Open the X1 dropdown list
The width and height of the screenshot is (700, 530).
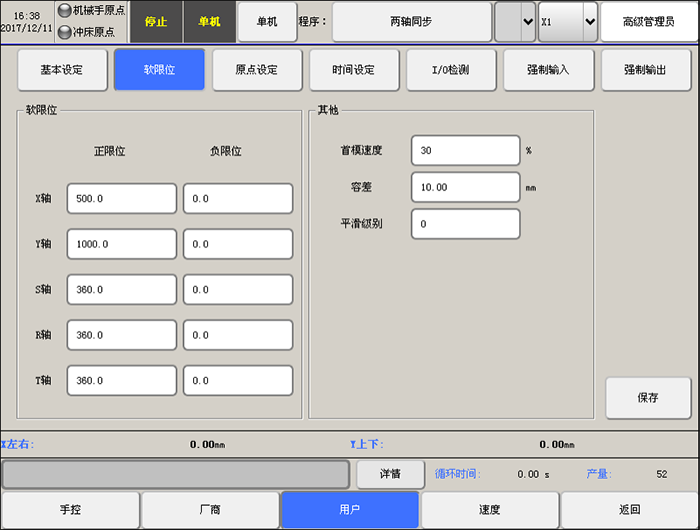tap(567, 21)
